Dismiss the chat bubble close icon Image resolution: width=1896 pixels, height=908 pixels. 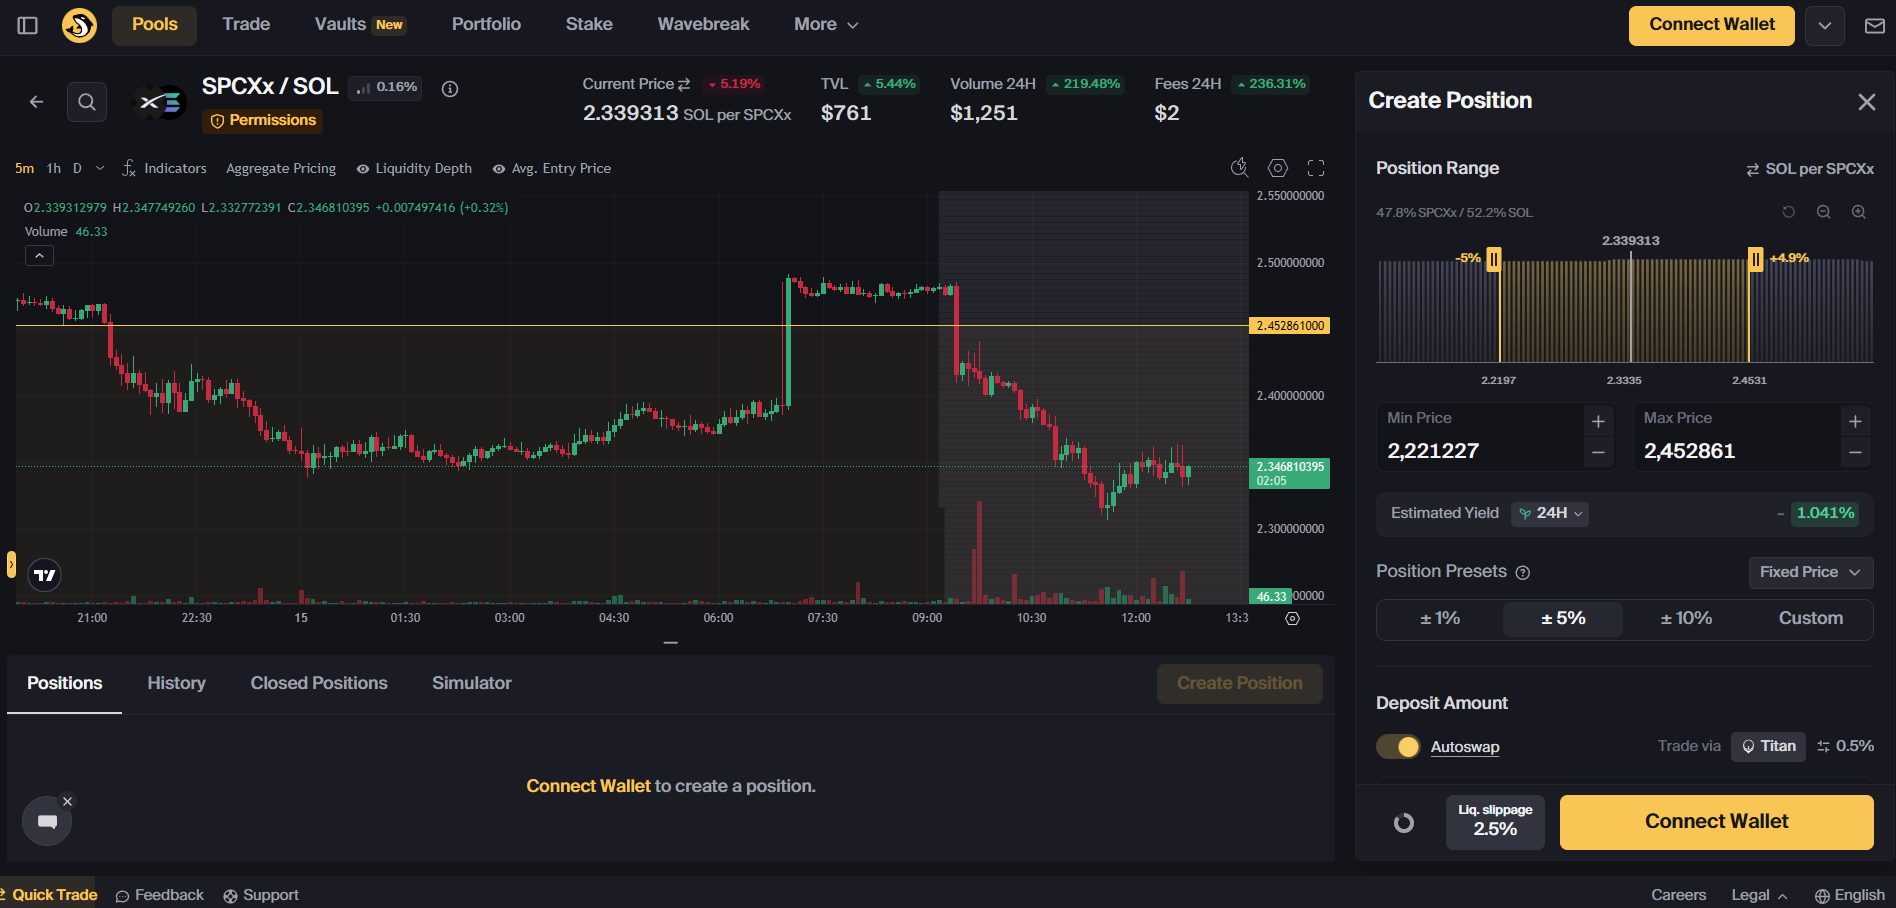coord(67,801)
